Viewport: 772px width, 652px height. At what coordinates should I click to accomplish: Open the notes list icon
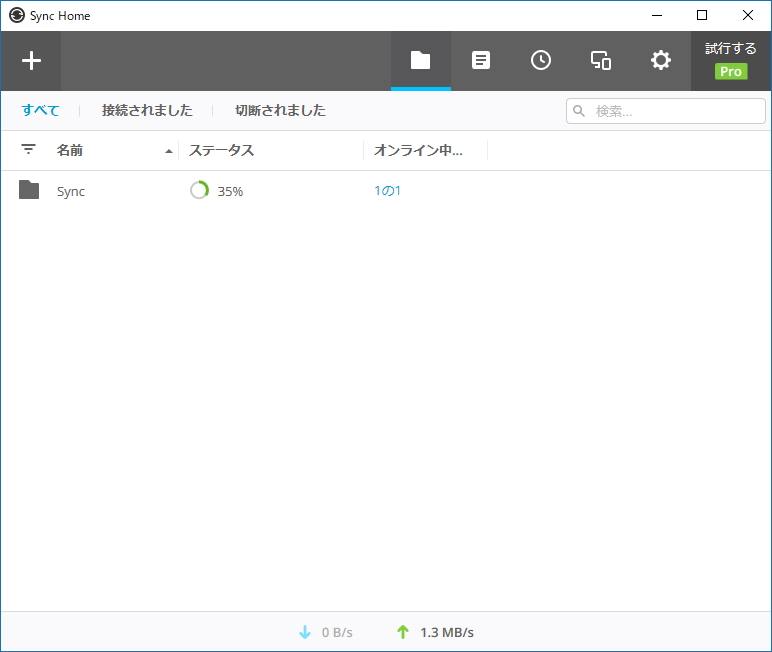tap(481, 61)
